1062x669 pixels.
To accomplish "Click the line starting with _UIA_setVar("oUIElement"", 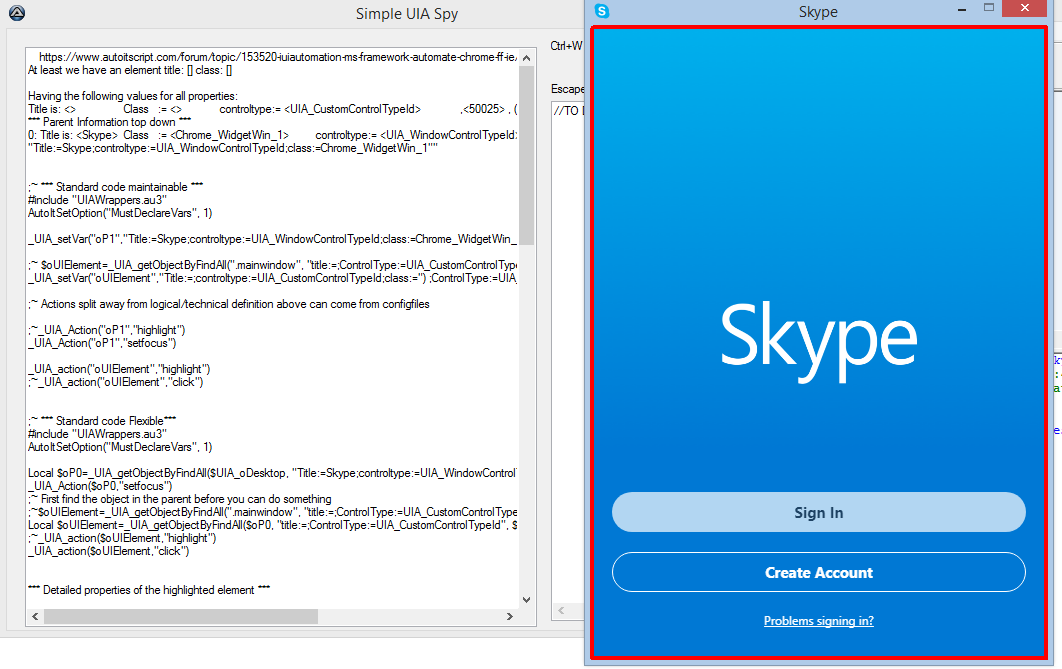I will pos(272,278).
